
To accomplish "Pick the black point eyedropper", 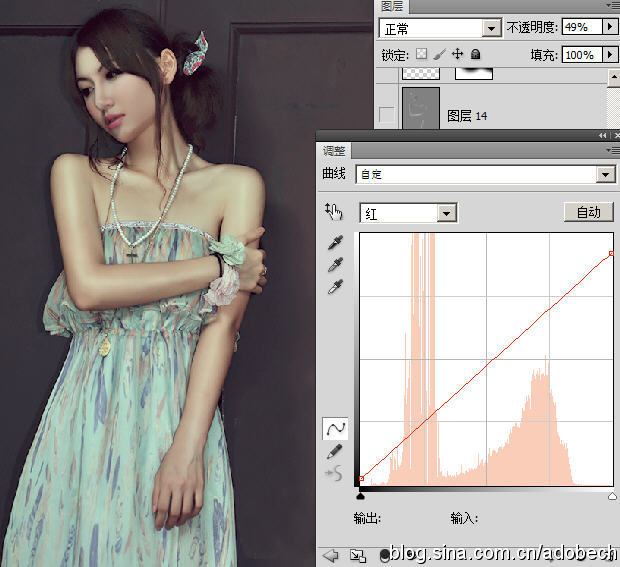I will 335,243.
